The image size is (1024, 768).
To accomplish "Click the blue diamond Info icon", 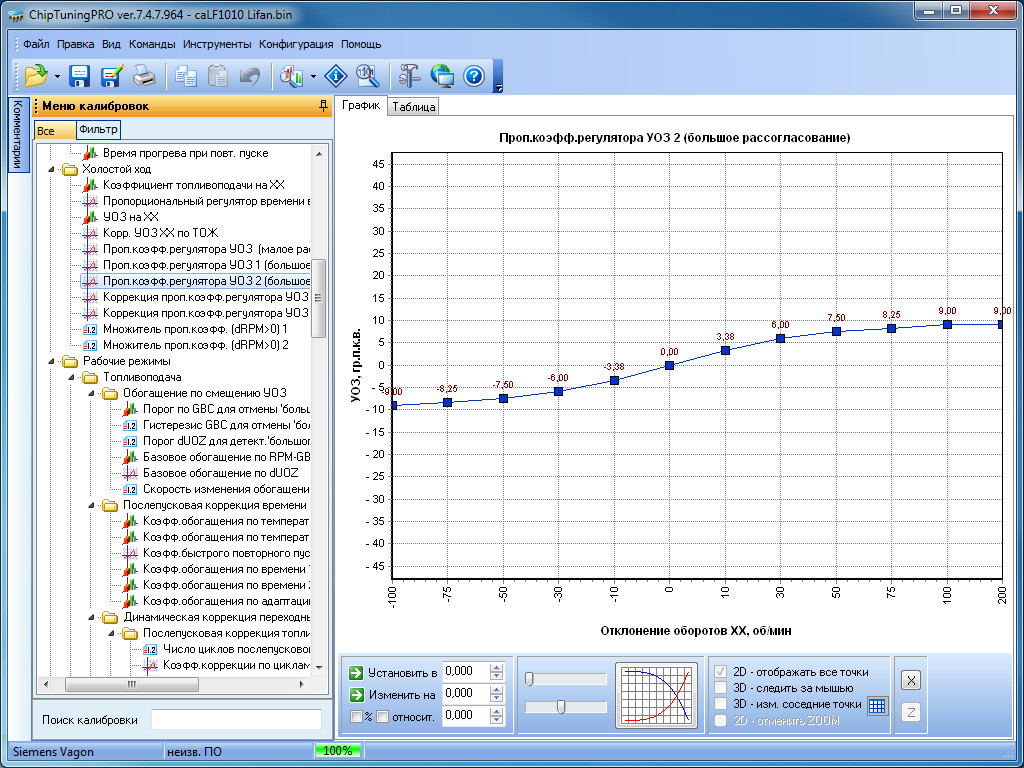I will [x=337, y=75].
